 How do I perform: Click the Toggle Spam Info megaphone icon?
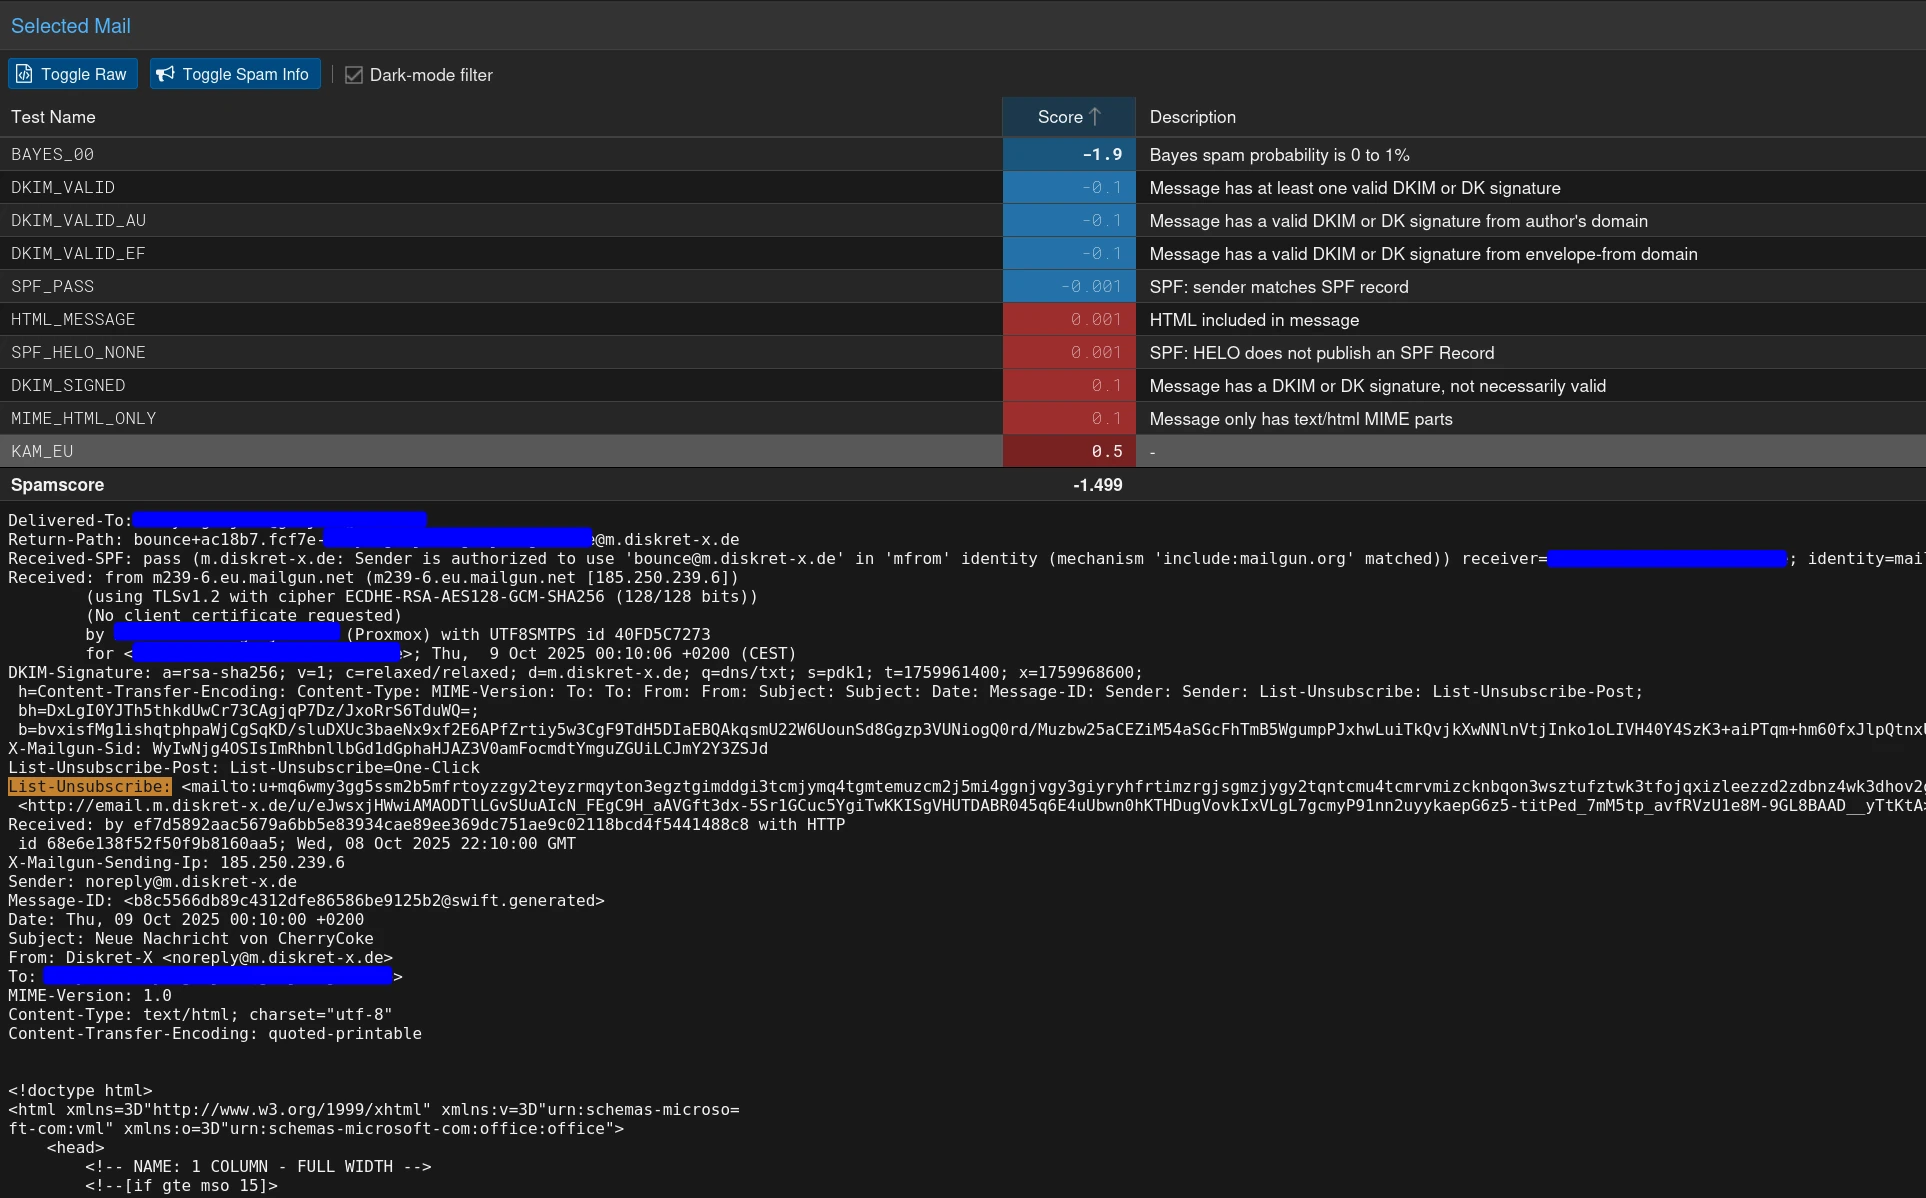tap(166, 74)
